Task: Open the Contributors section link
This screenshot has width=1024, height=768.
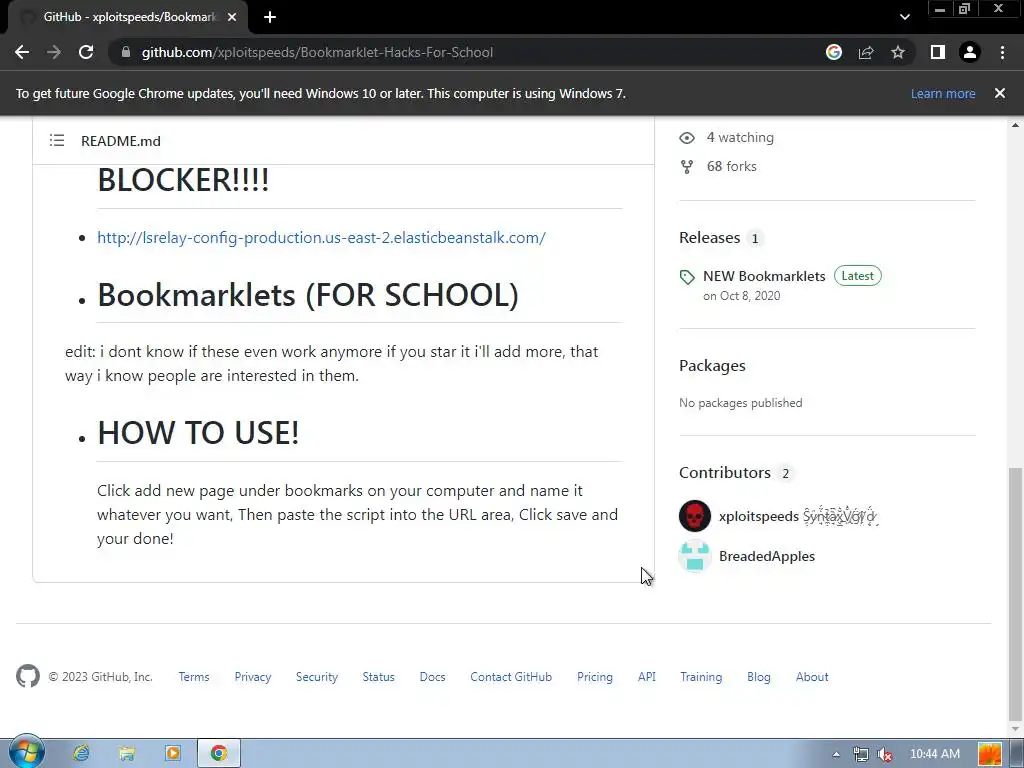Action: (x=725, y=473)
